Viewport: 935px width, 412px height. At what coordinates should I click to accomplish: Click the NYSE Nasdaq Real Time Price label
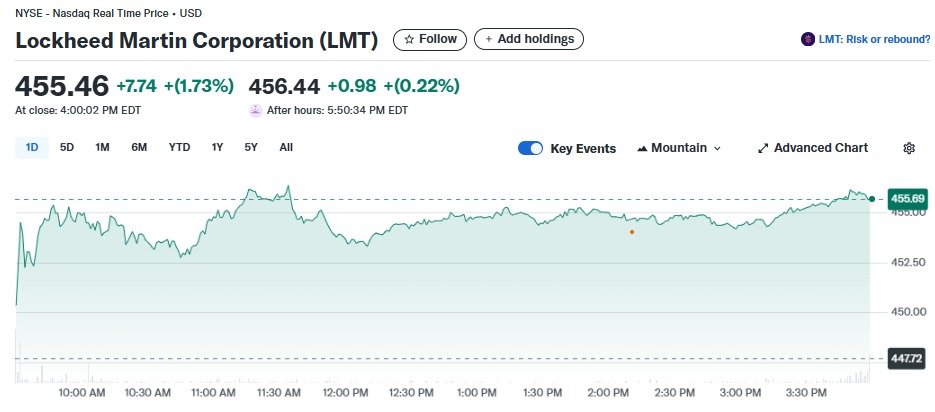[109, 13]
